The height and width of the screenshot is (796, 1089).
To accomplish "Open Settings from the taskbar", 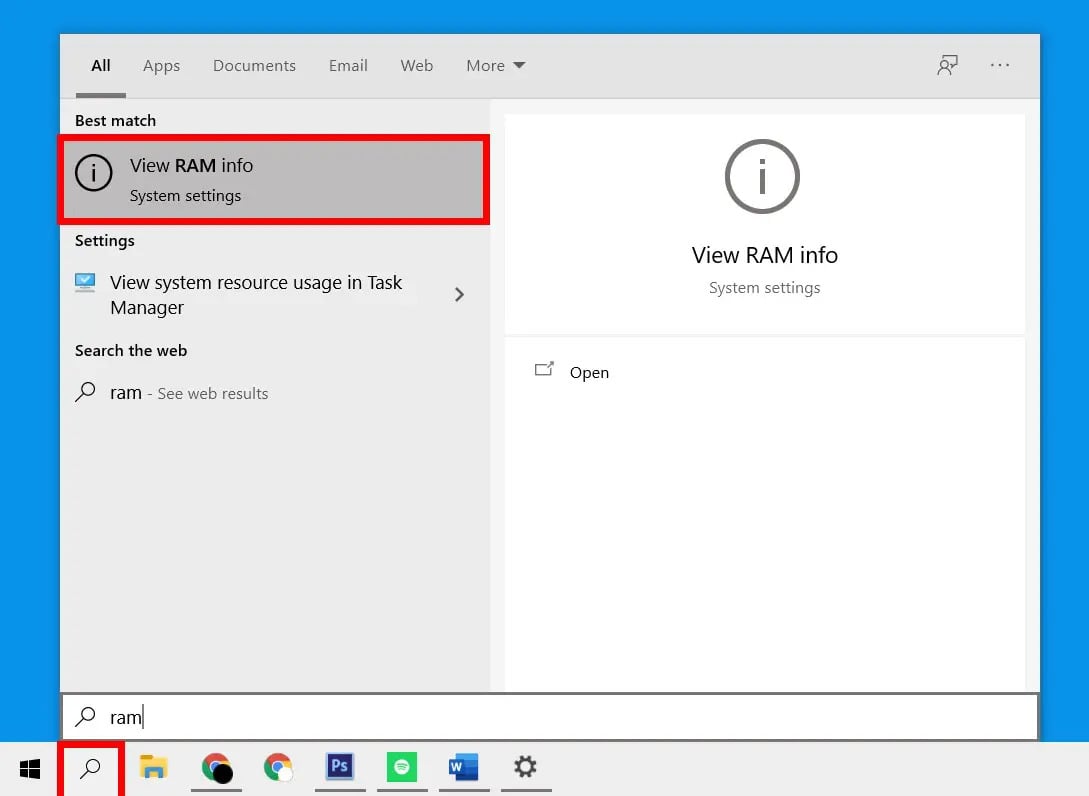I will pyautogui.click(x=526, y=769).
